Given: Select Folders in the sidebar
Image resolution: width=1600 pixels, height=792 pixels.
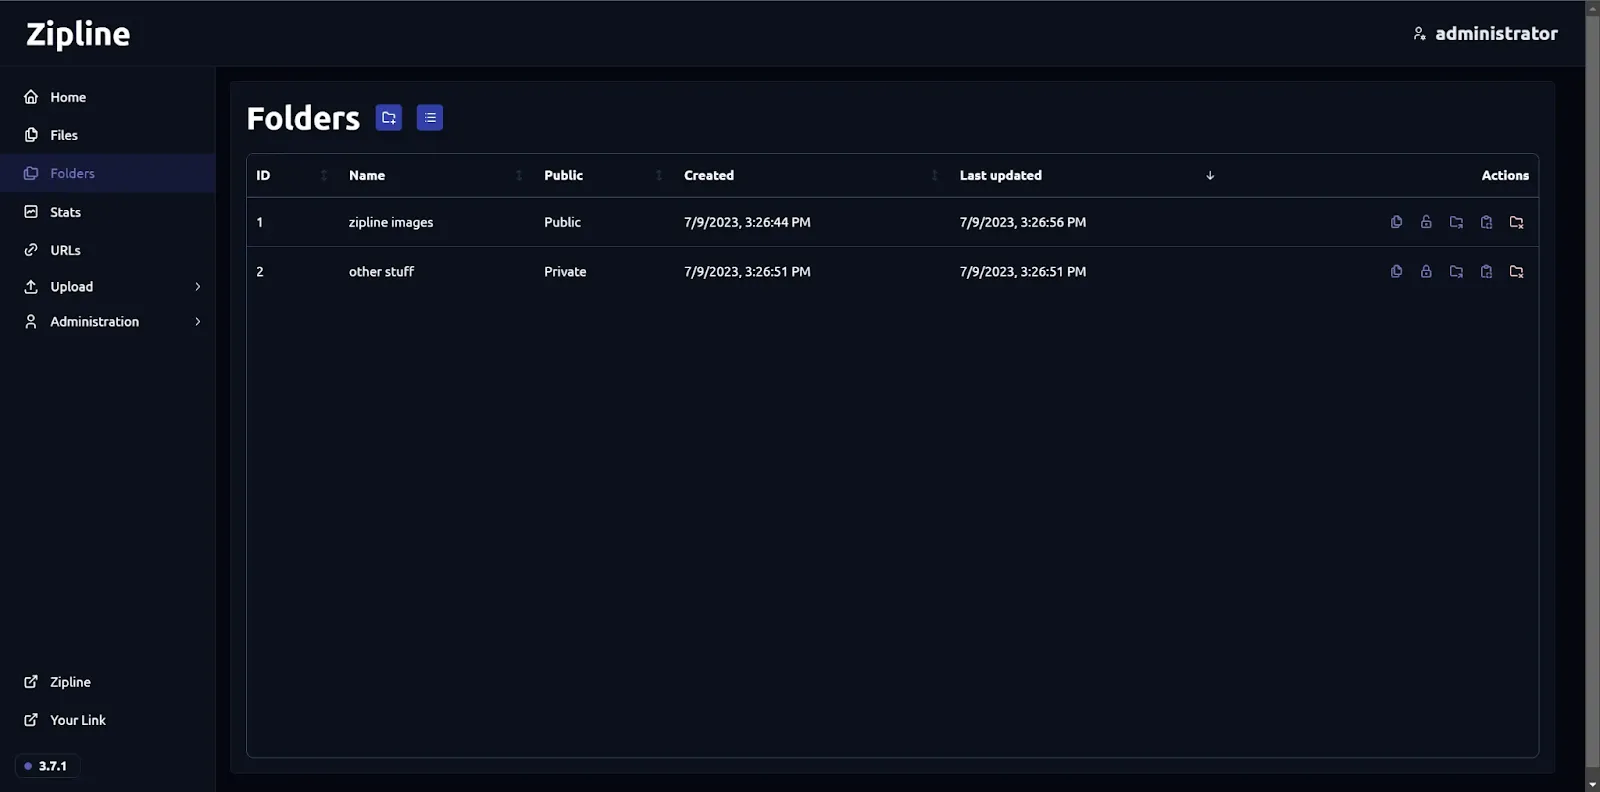Looking at the screenshot, I should point(108,173).
